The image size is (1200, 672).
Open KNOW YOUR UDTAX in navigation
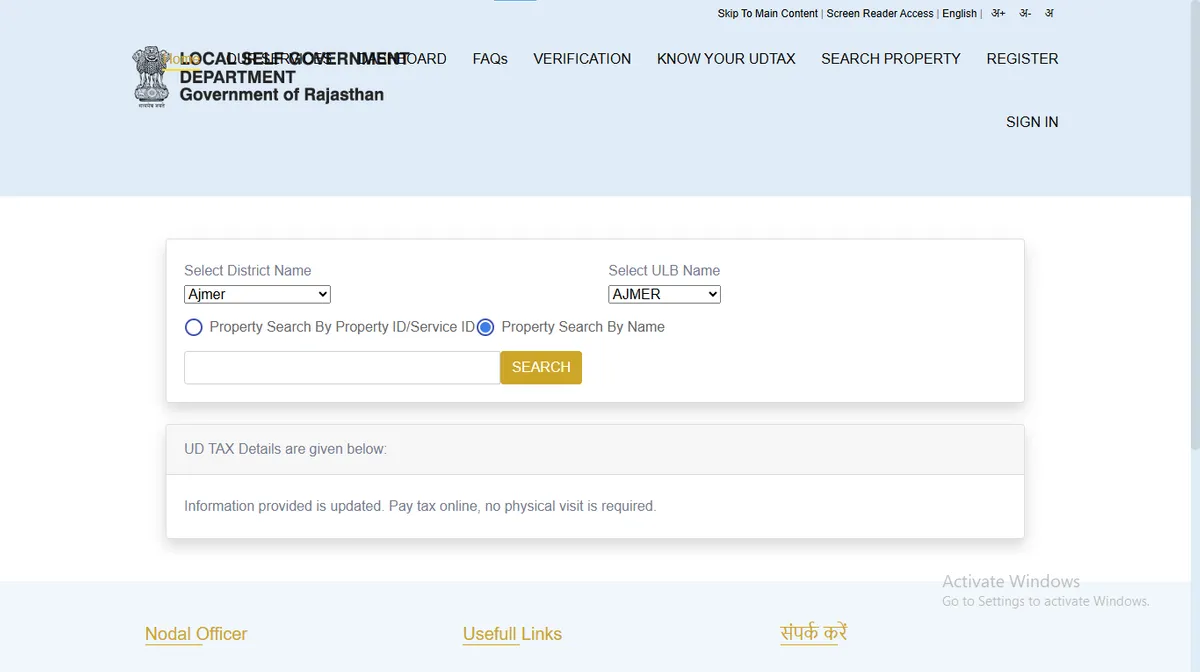click(x=726, y=59)
